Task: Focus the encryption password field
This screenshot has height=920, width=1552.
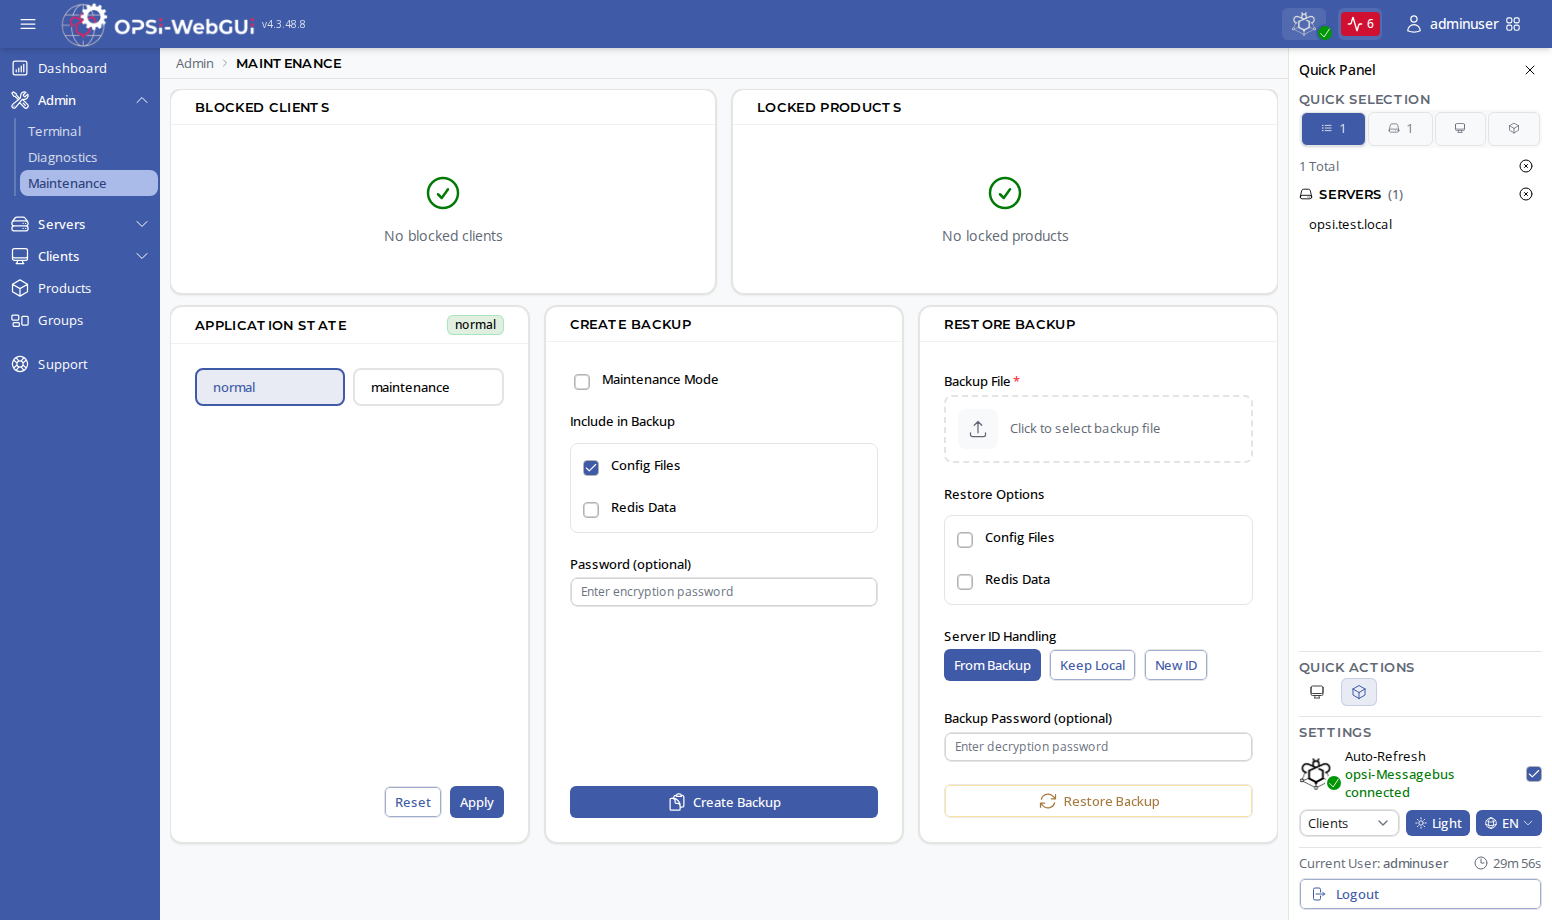Action: (x=724, y=592)
